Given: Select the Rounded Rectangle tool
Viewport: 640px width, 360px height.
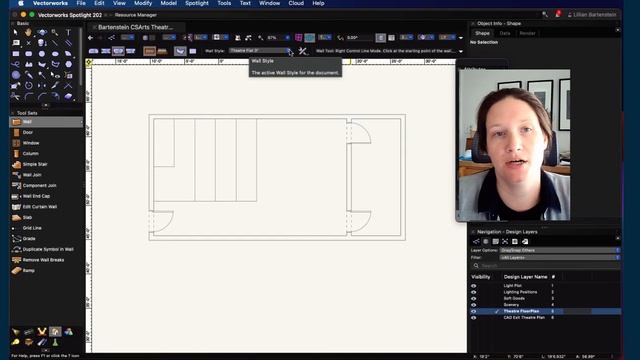Looking at the screenshot, I should (x=28, y=53).
